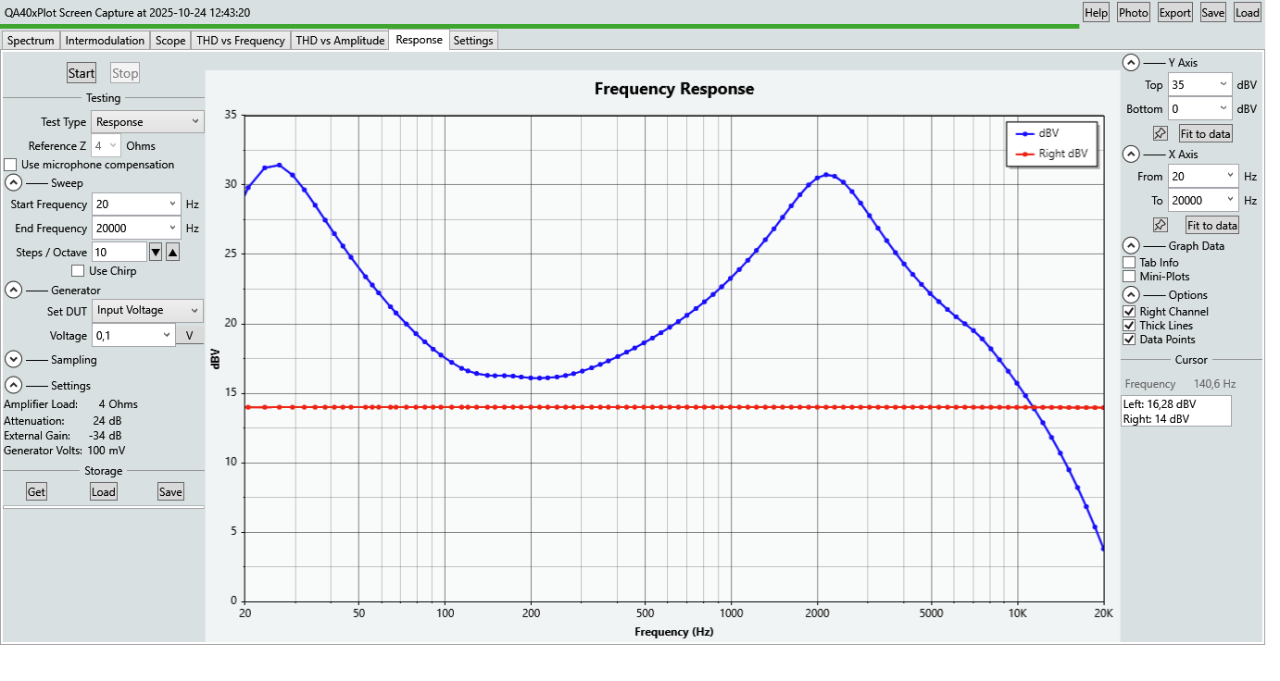Collapse the Sweep section chevron
The width and height of the screenshot is (1280, 681).
(13, 183)
